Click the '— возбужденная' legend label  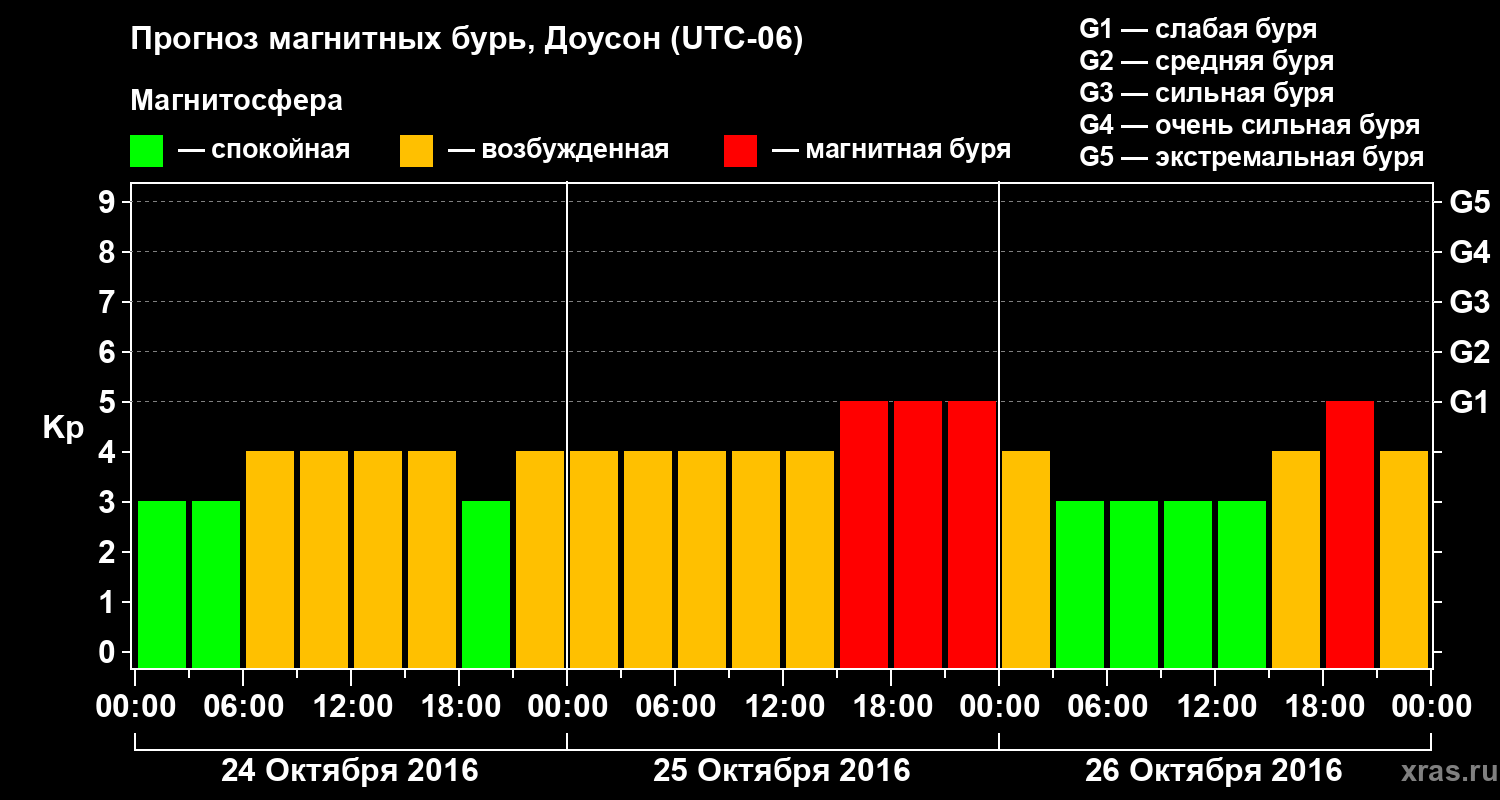pyautogui.click(x=558, y=151)
